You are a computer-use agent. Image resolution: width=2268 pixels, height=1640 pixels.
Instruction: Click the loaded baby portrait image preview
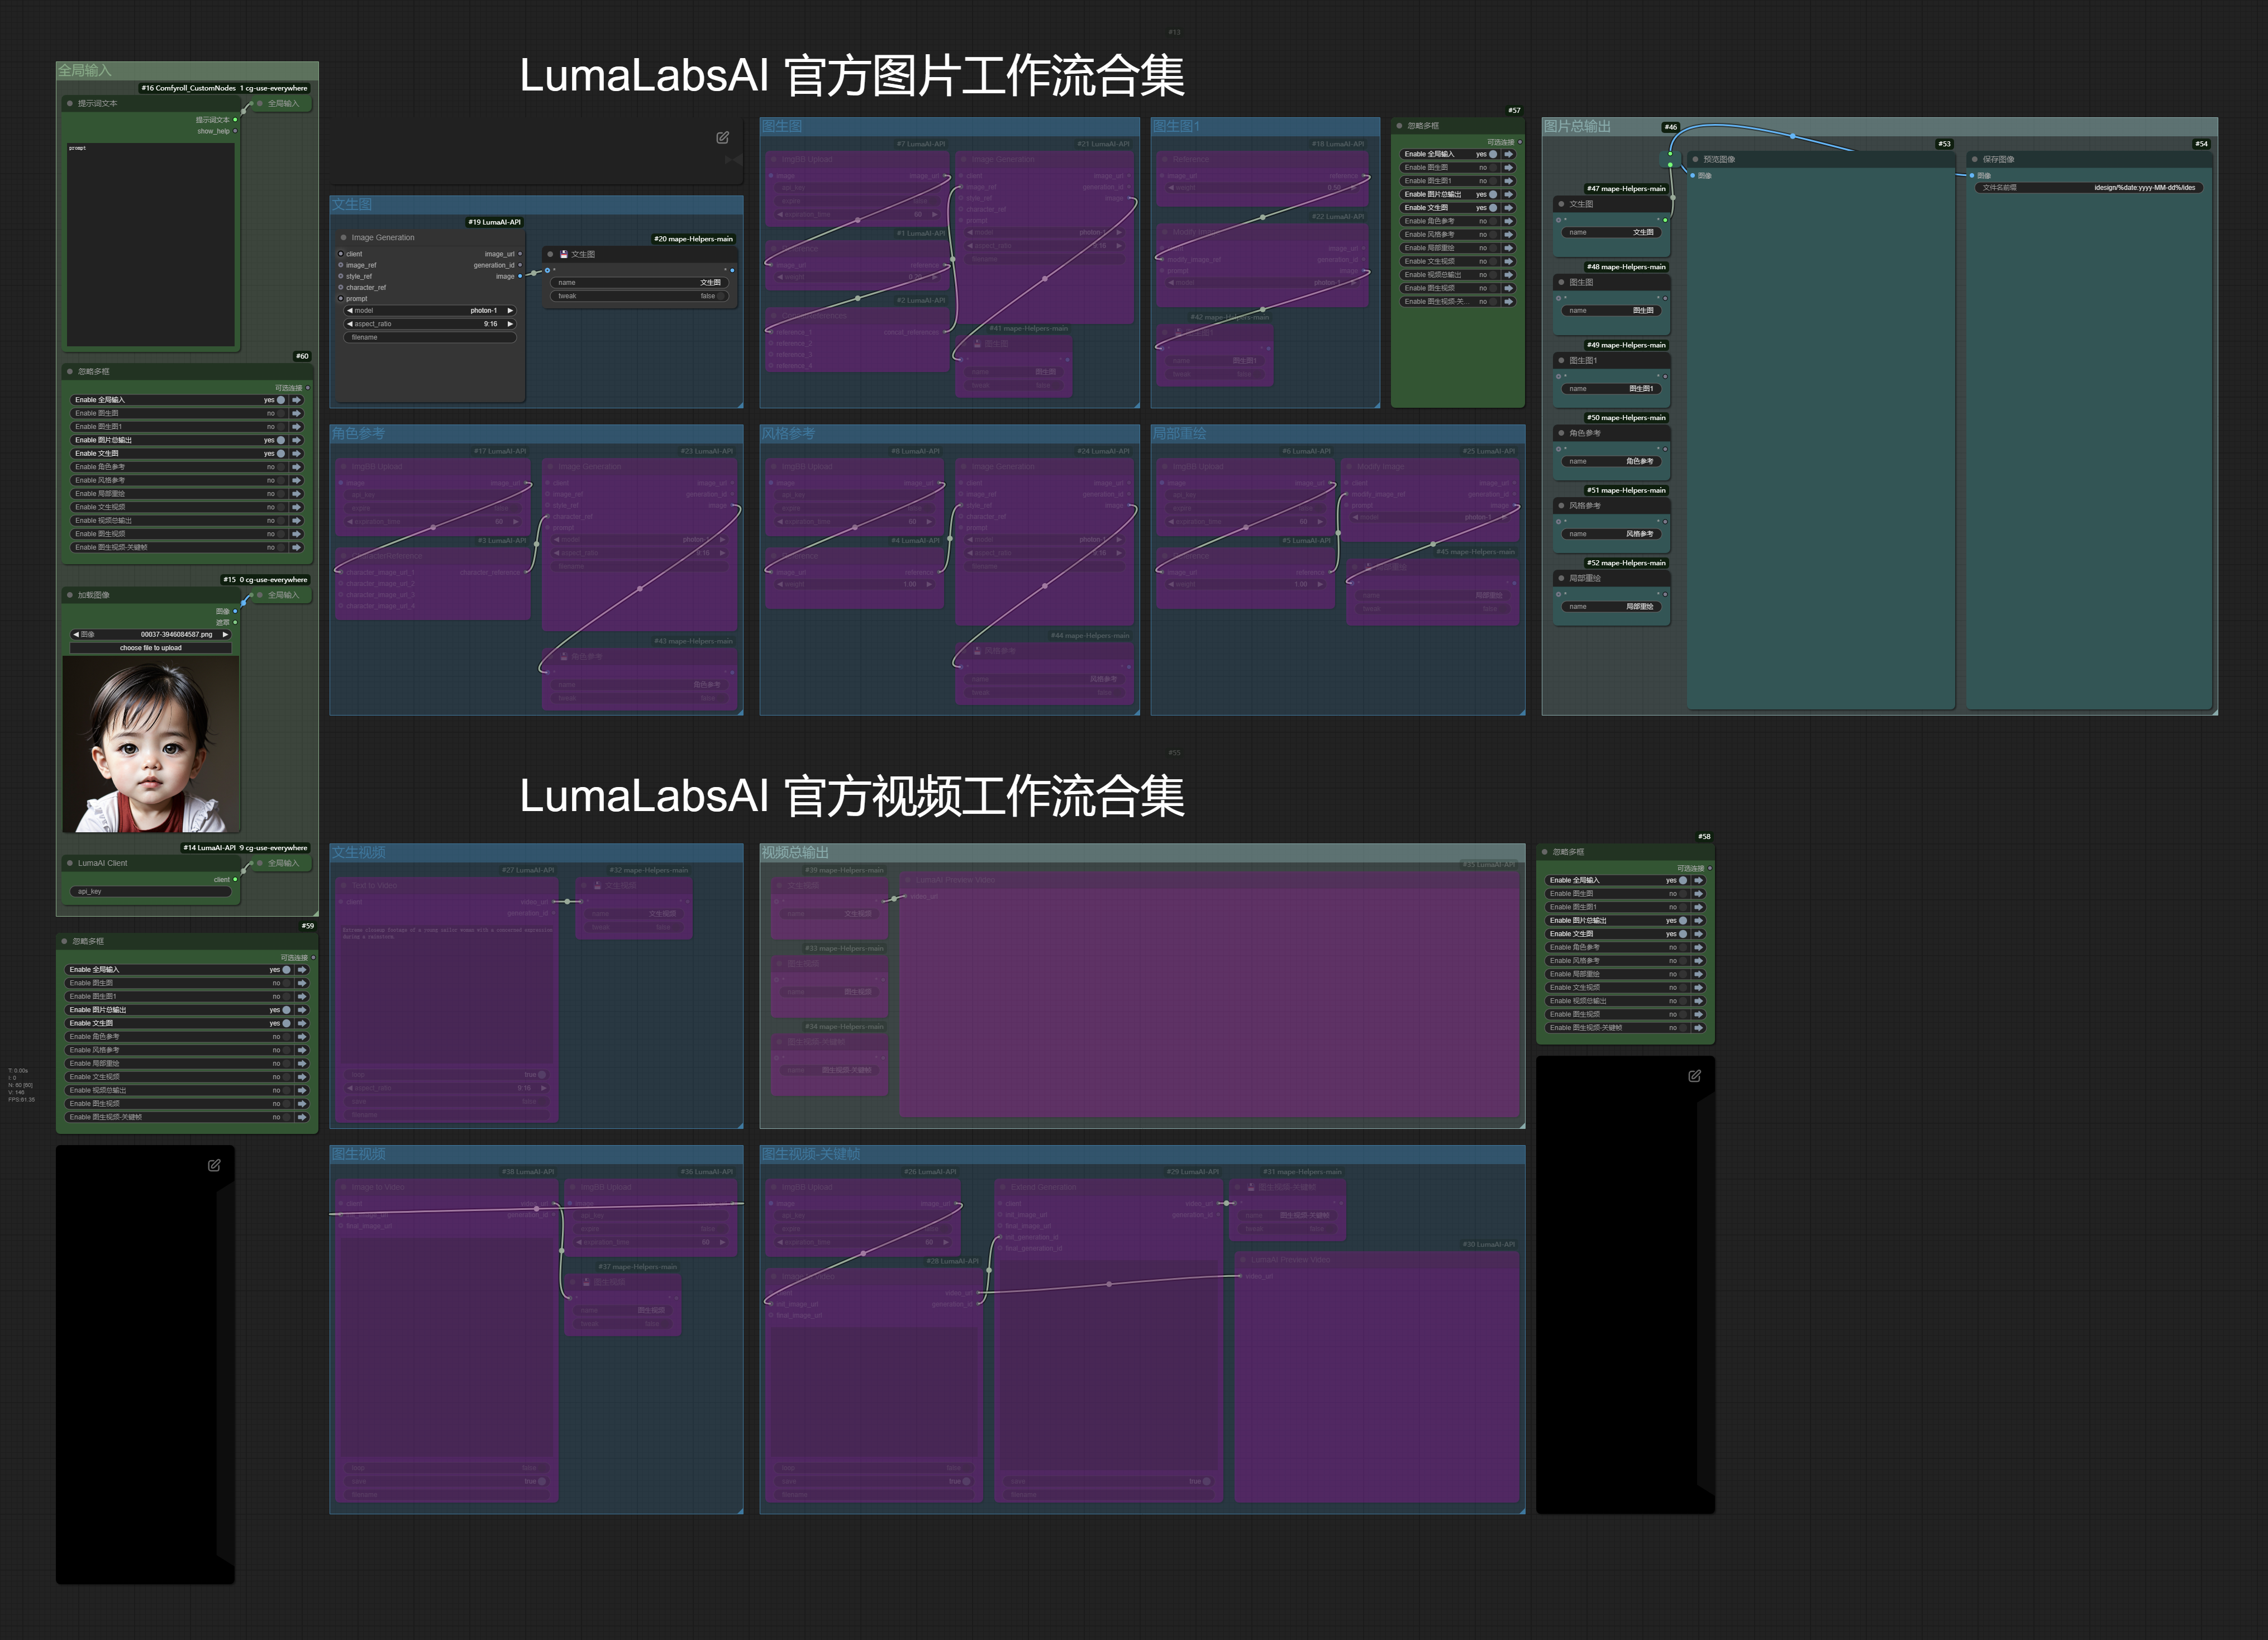[151, 744]
